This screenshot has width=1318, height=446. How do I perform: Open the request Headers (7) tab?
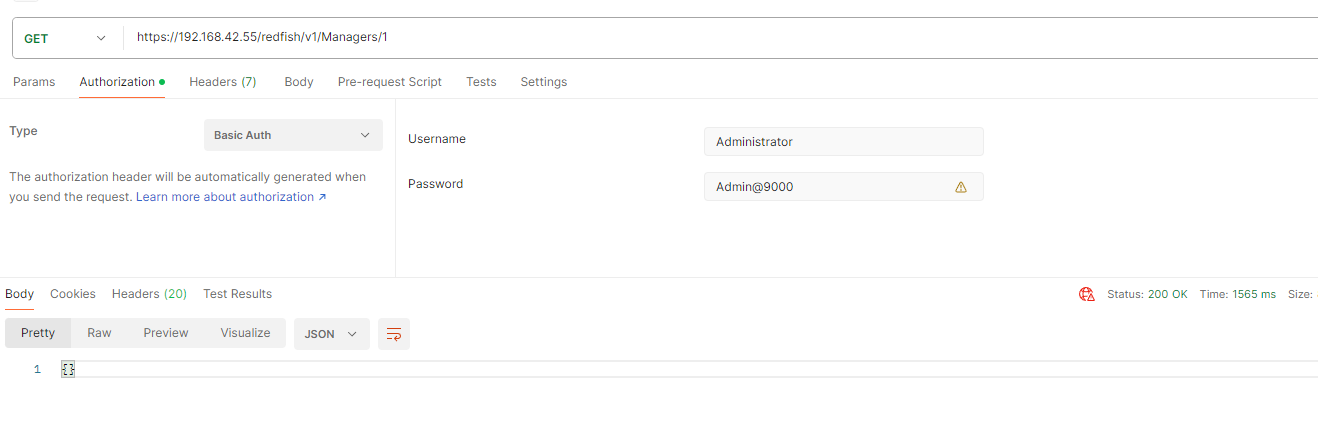coord(222,82)
